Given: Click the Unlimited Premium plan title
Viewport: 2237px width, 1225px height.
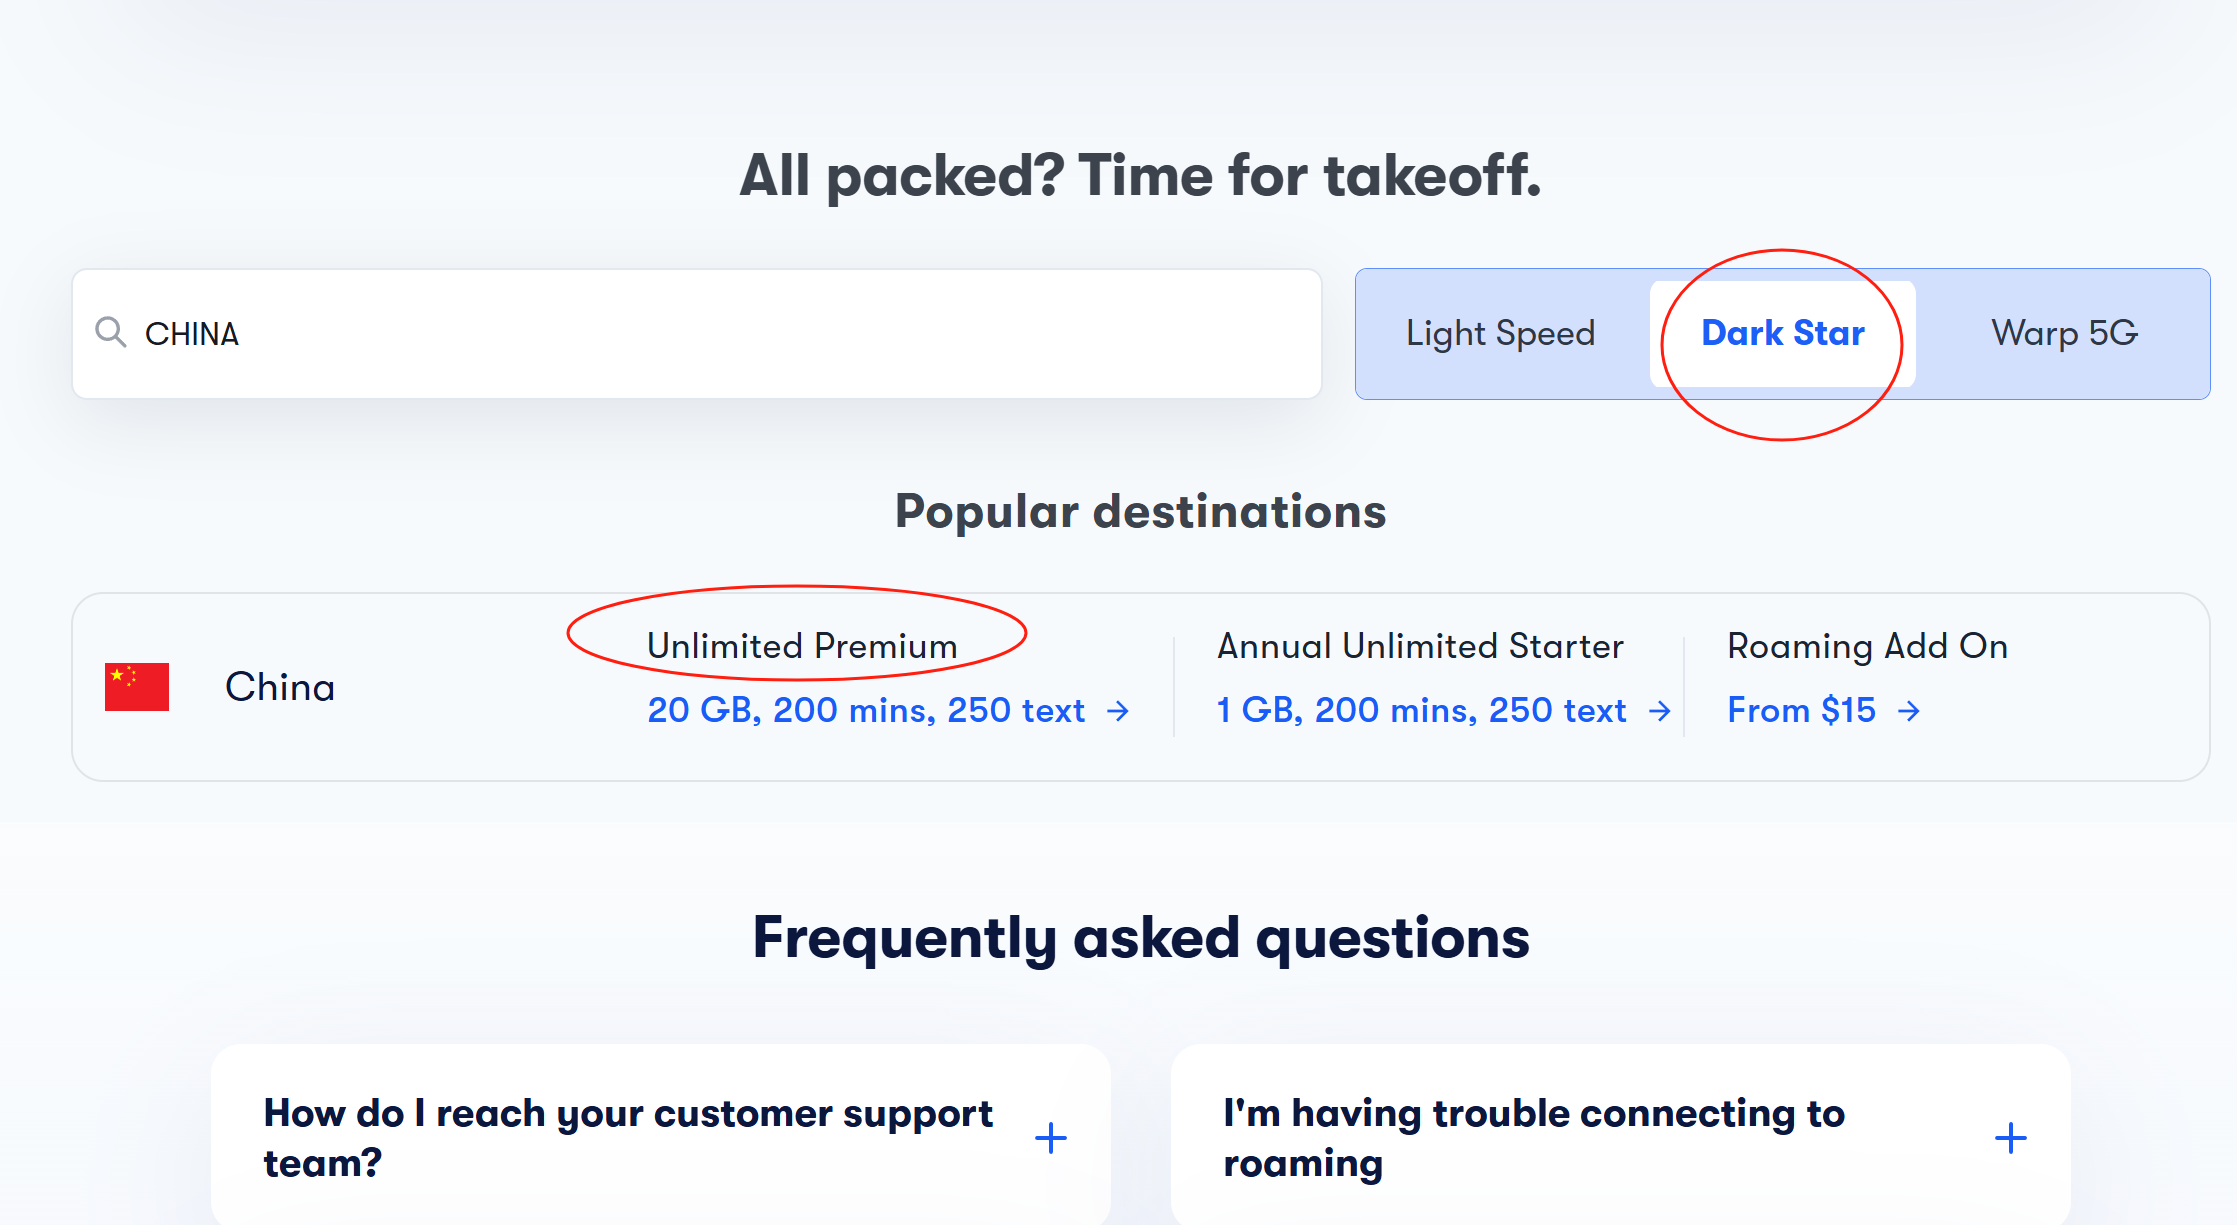Looking at the screenshot, I should 802,646.
